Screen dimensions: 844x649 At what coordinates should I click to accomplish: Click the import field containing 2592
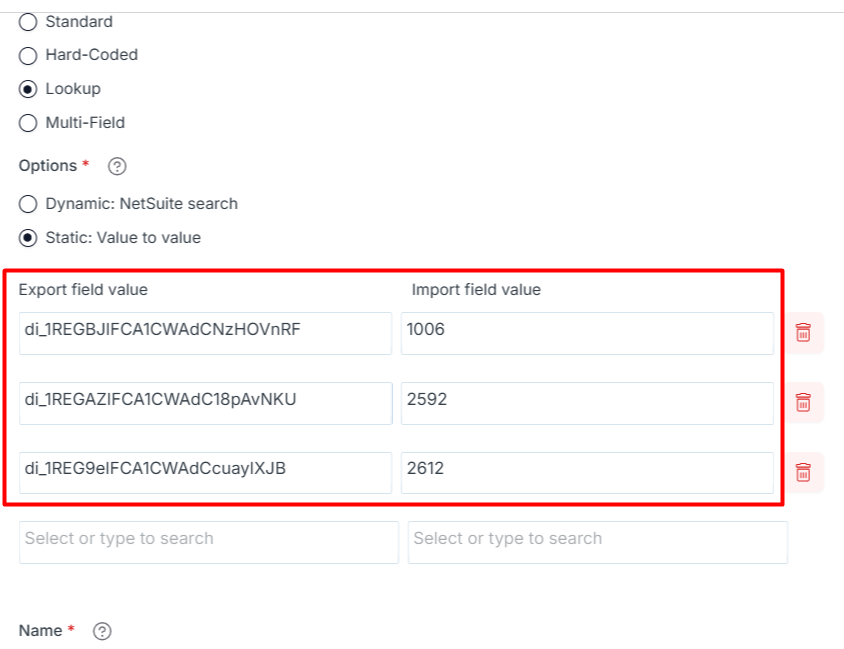point(587,403)
